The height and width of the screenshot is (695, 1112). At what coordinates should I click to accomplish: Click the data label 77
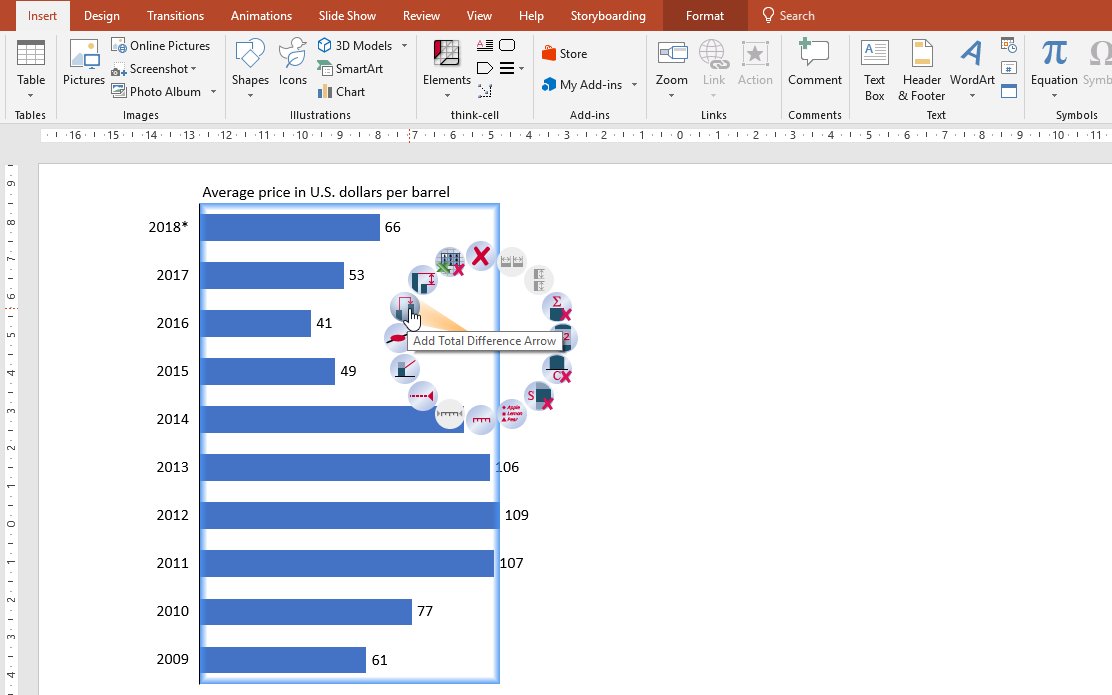click(x=425, y=611)
